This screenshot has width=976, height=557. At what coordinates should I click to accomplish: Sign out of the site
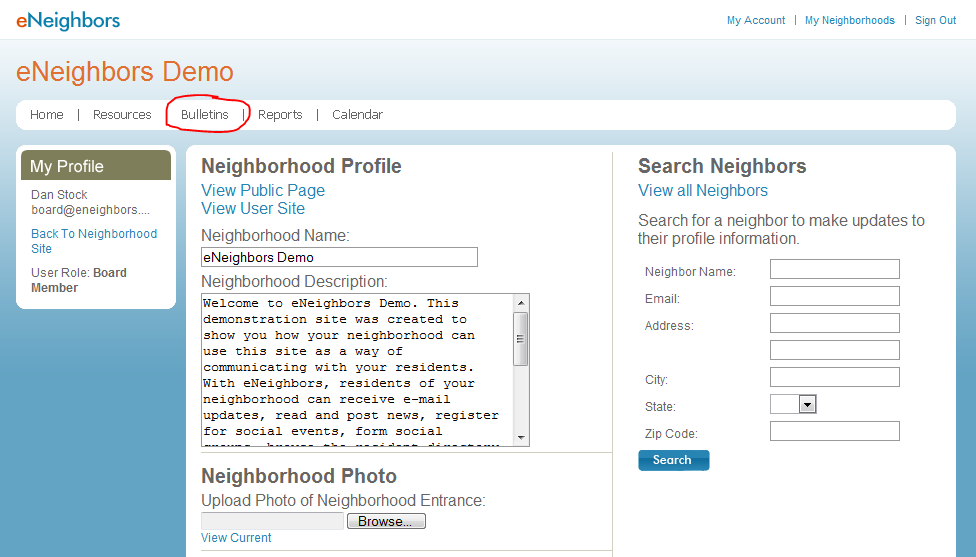coord(935,20)
